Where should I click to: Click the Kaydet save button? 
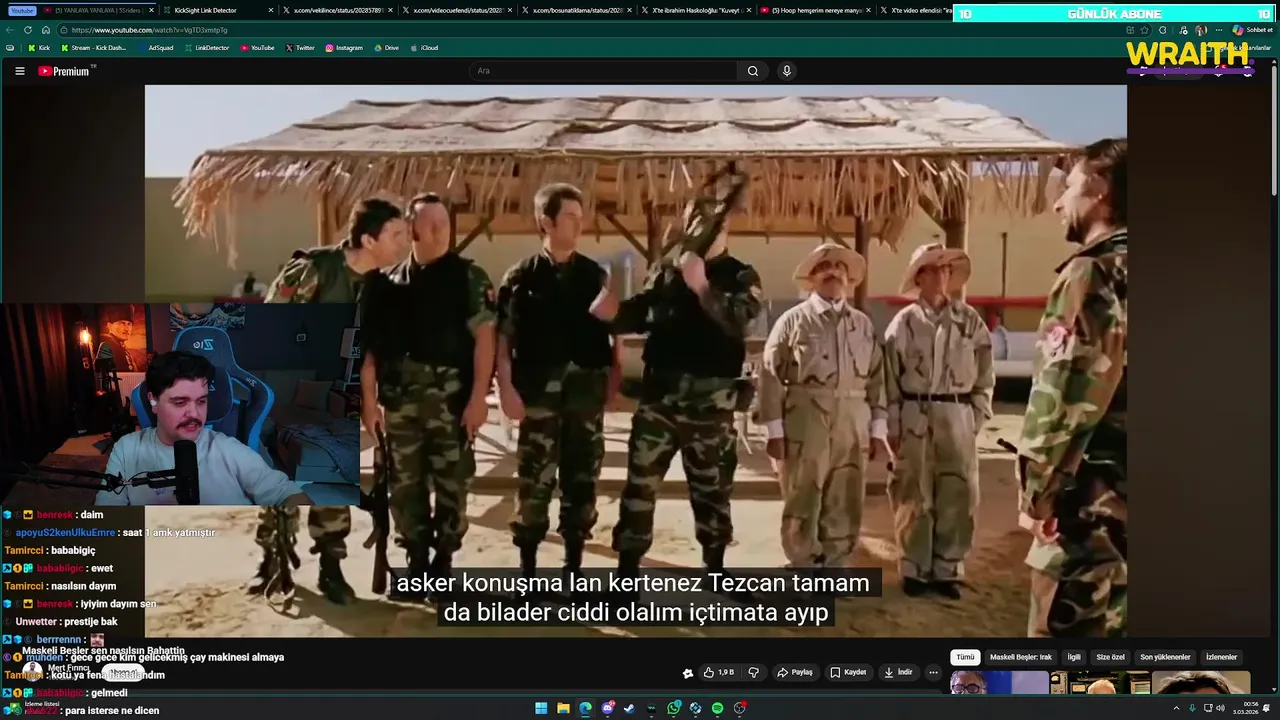pos(848,672)
